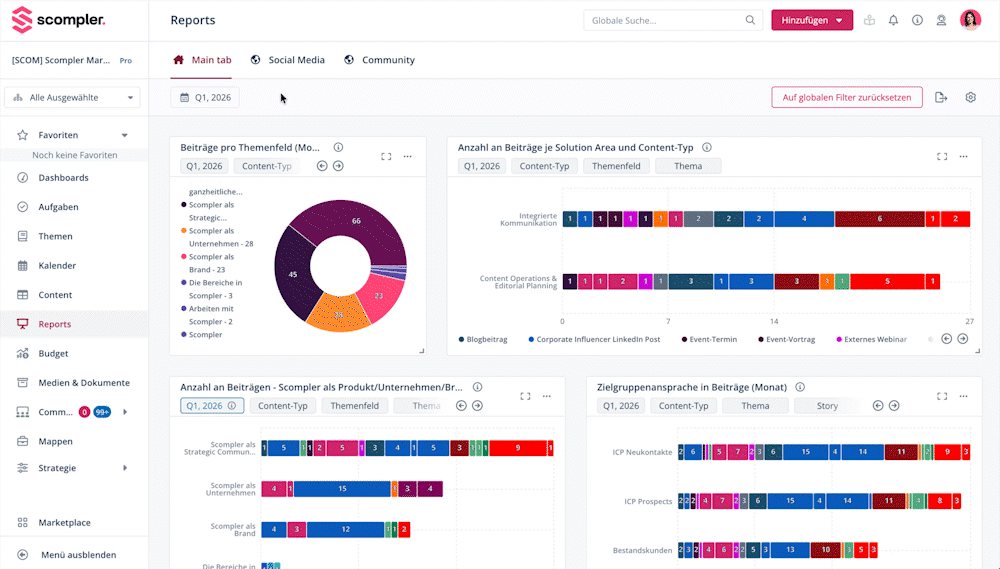1000x569 pixels.
Task: Go to previous legend page in Solution Area chart
Action: point(946,339)
